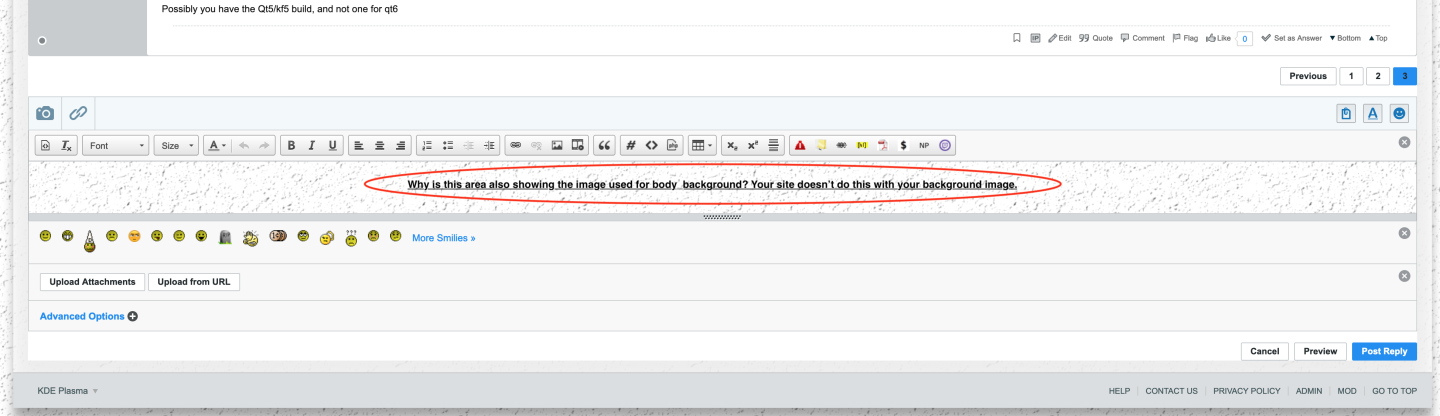Viewport: 1440px width, 416px height.
Task: Open the KDE Plasma style chooser
Action: 68,391
